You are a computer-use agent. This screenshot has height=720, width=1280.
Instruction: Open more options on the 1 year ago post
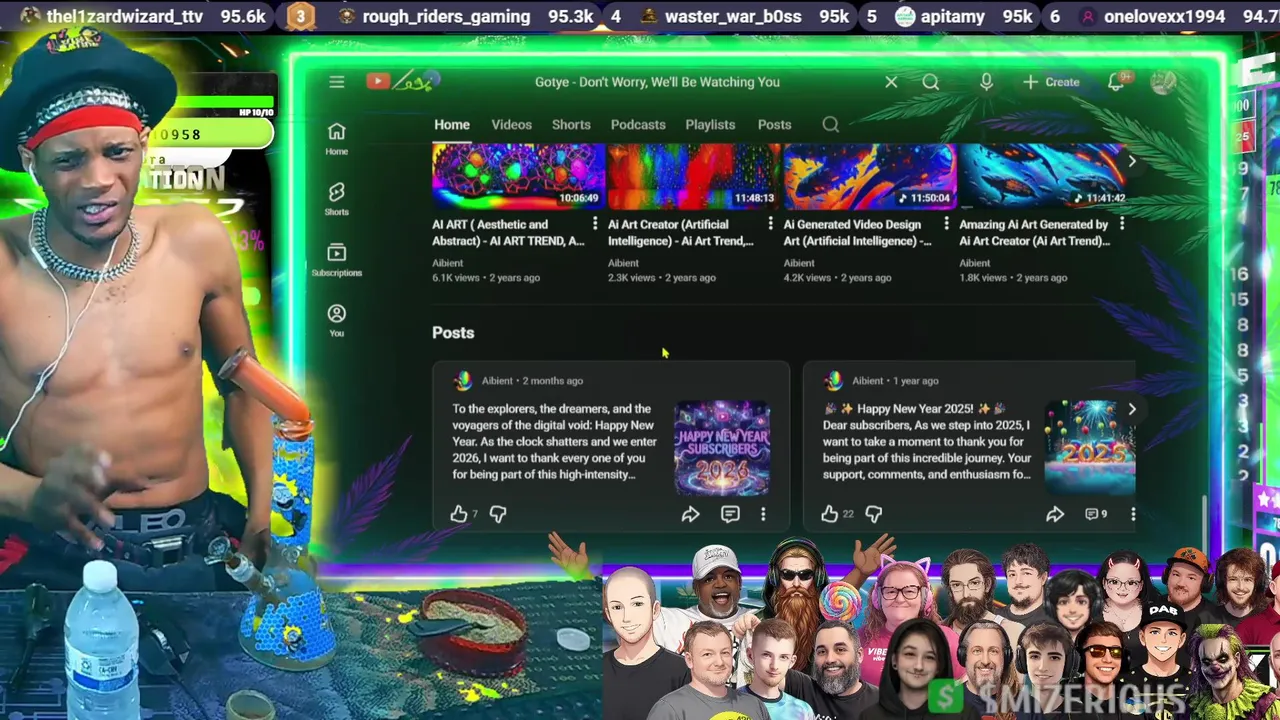(x=1133, y=514)
